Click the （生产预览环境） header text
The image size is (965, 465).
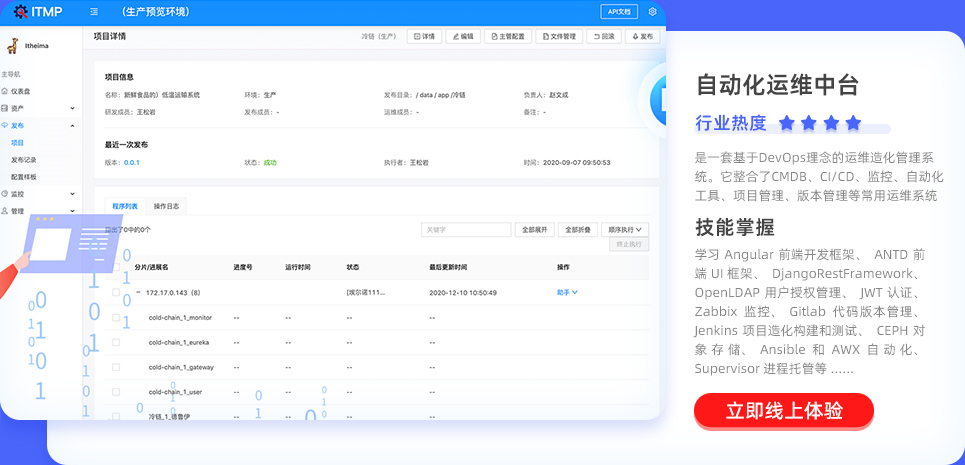[x=155, y=12]
